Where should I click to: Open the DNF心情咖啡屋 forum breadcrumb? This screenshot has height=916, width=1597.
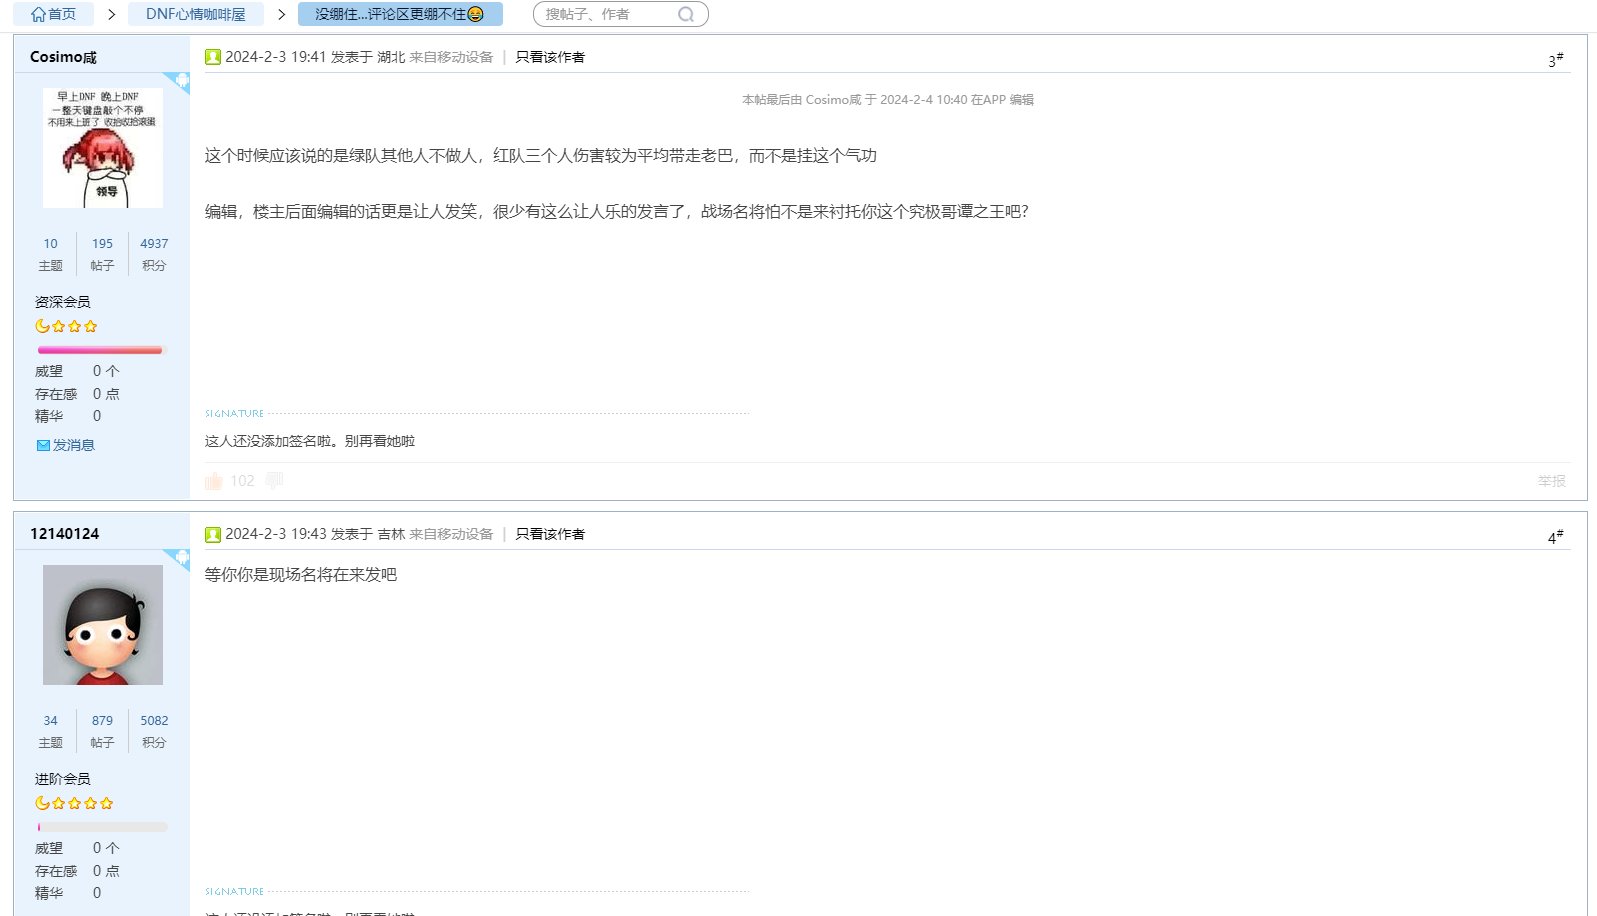(x=196, y=14)
